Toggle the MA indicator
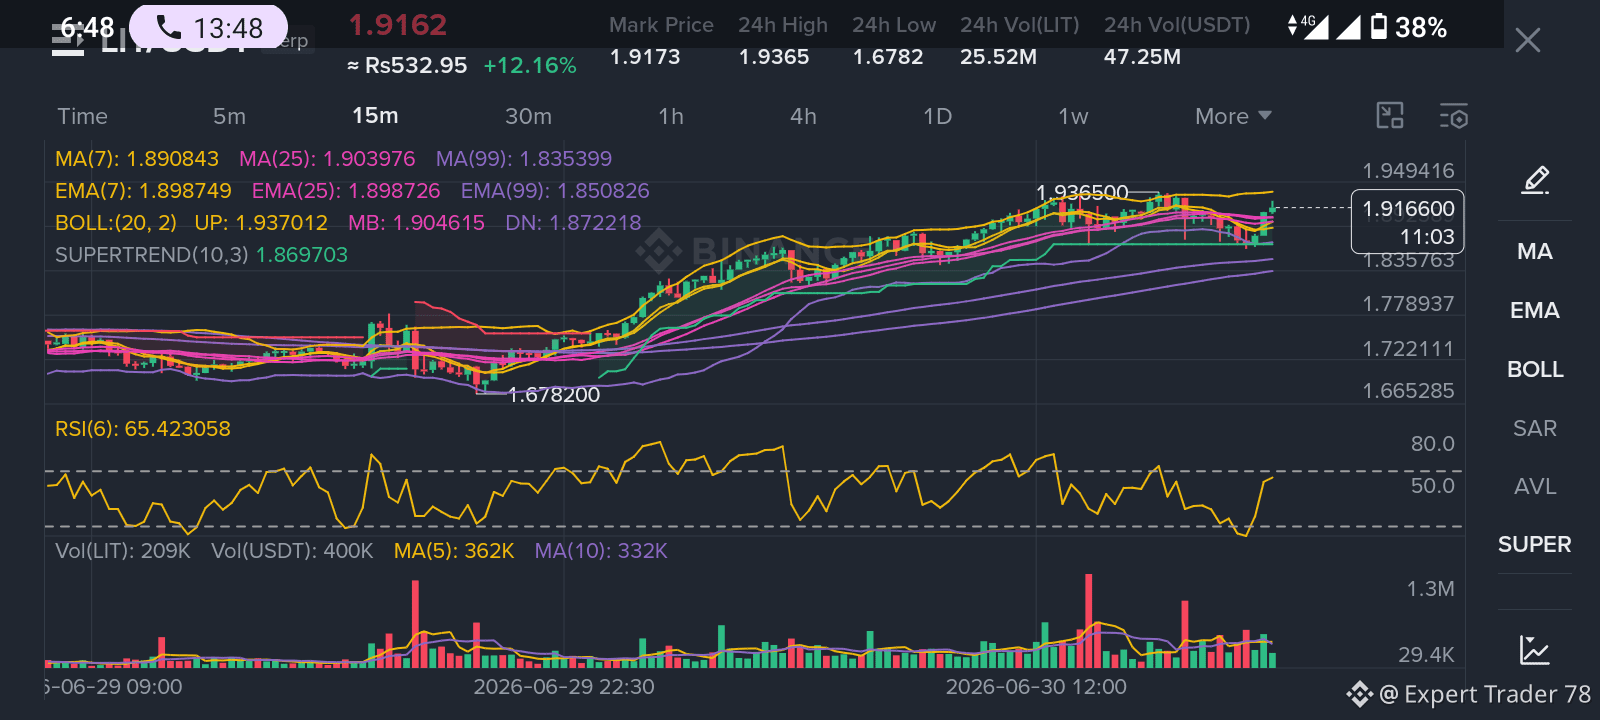 [x=1535, y=251]
